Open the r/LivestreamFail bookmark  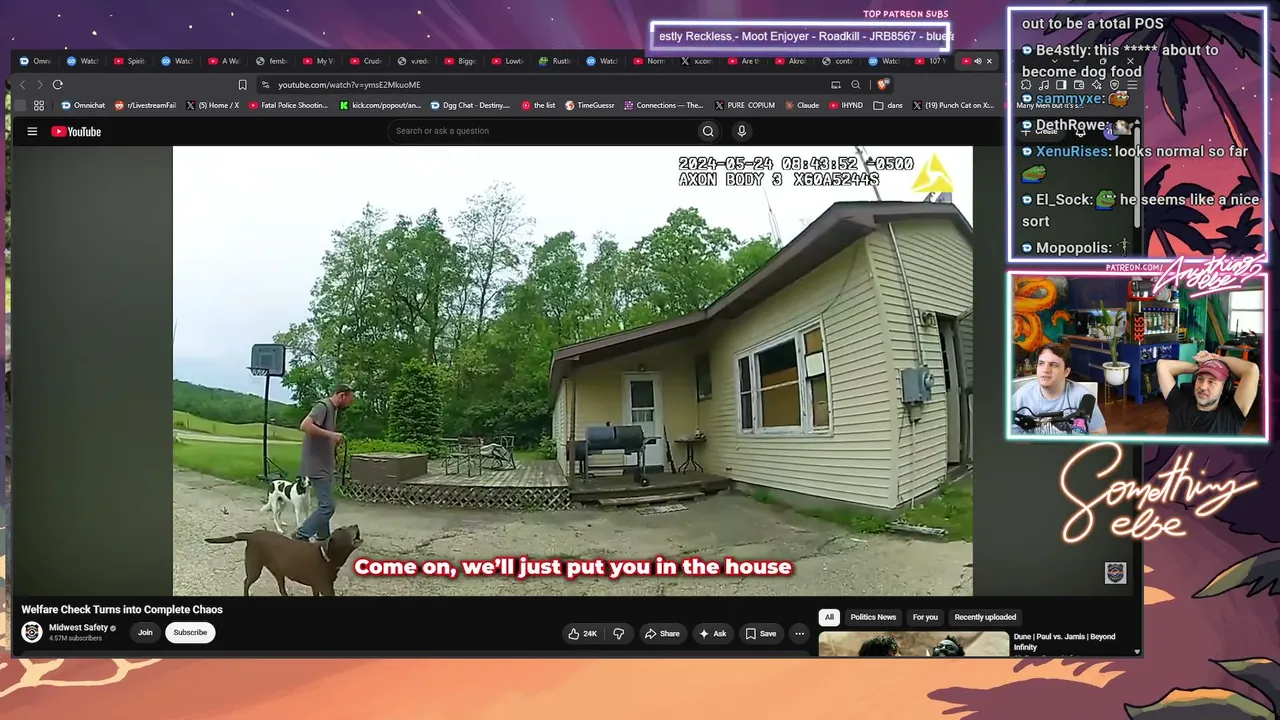(146, 105)
